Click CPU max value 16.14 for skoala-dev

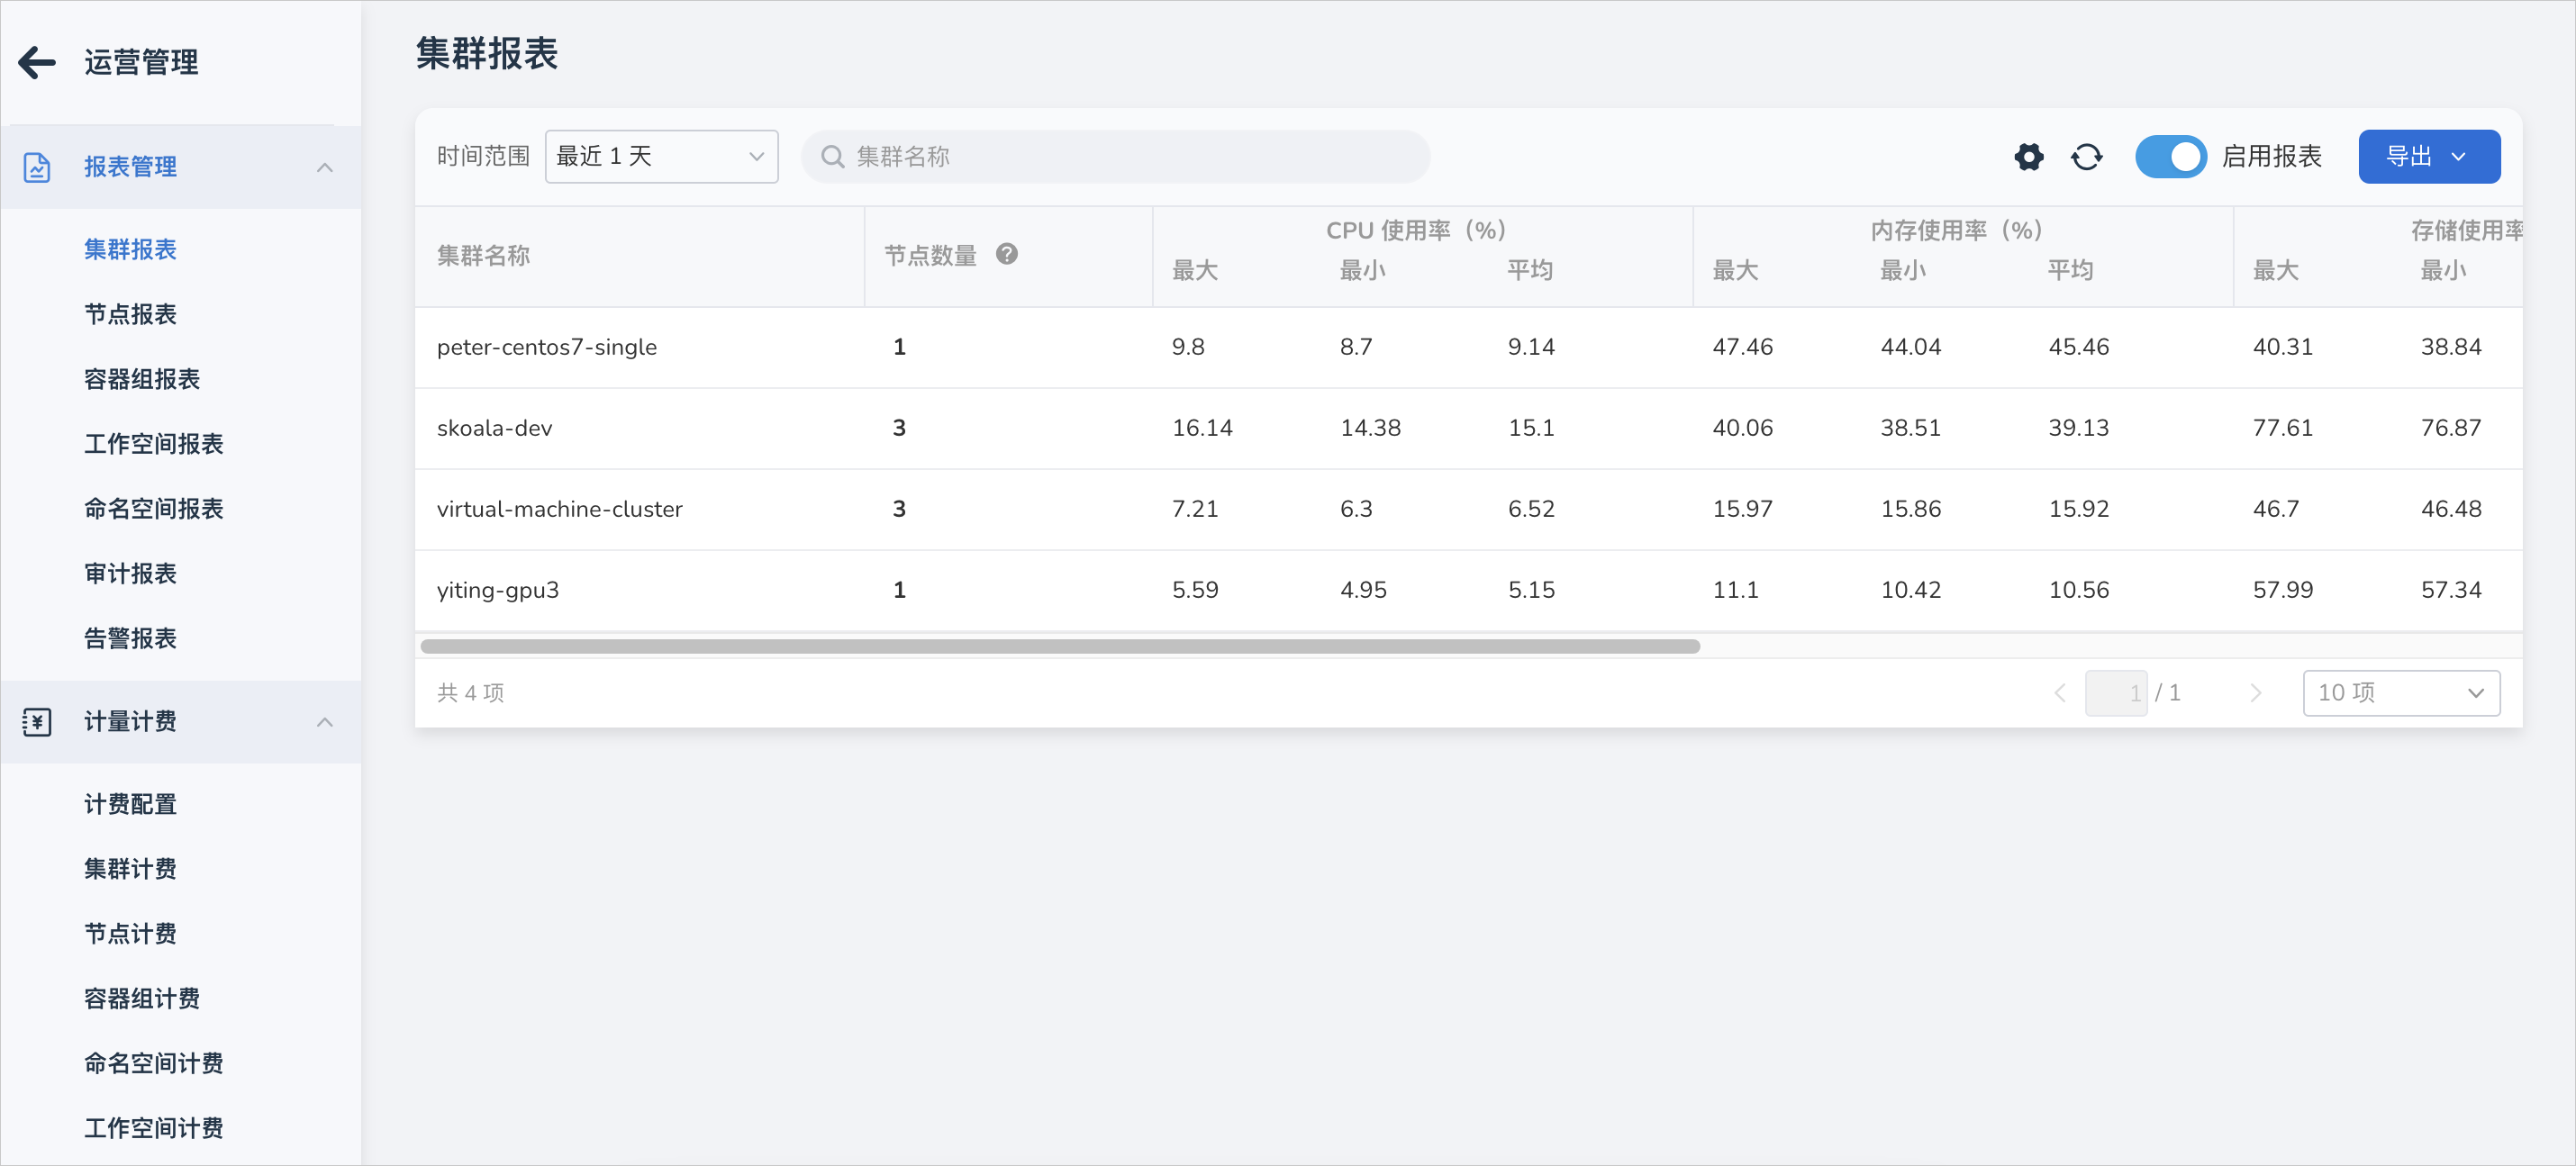(1202, 428)
